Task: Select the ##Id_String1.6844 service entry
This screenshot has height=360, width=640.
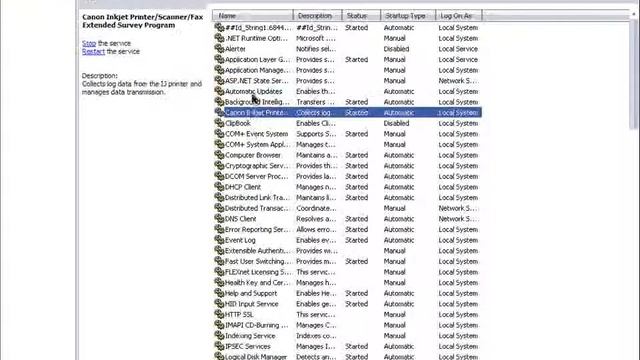Action: pyautogui.click(x=258, y=28)
